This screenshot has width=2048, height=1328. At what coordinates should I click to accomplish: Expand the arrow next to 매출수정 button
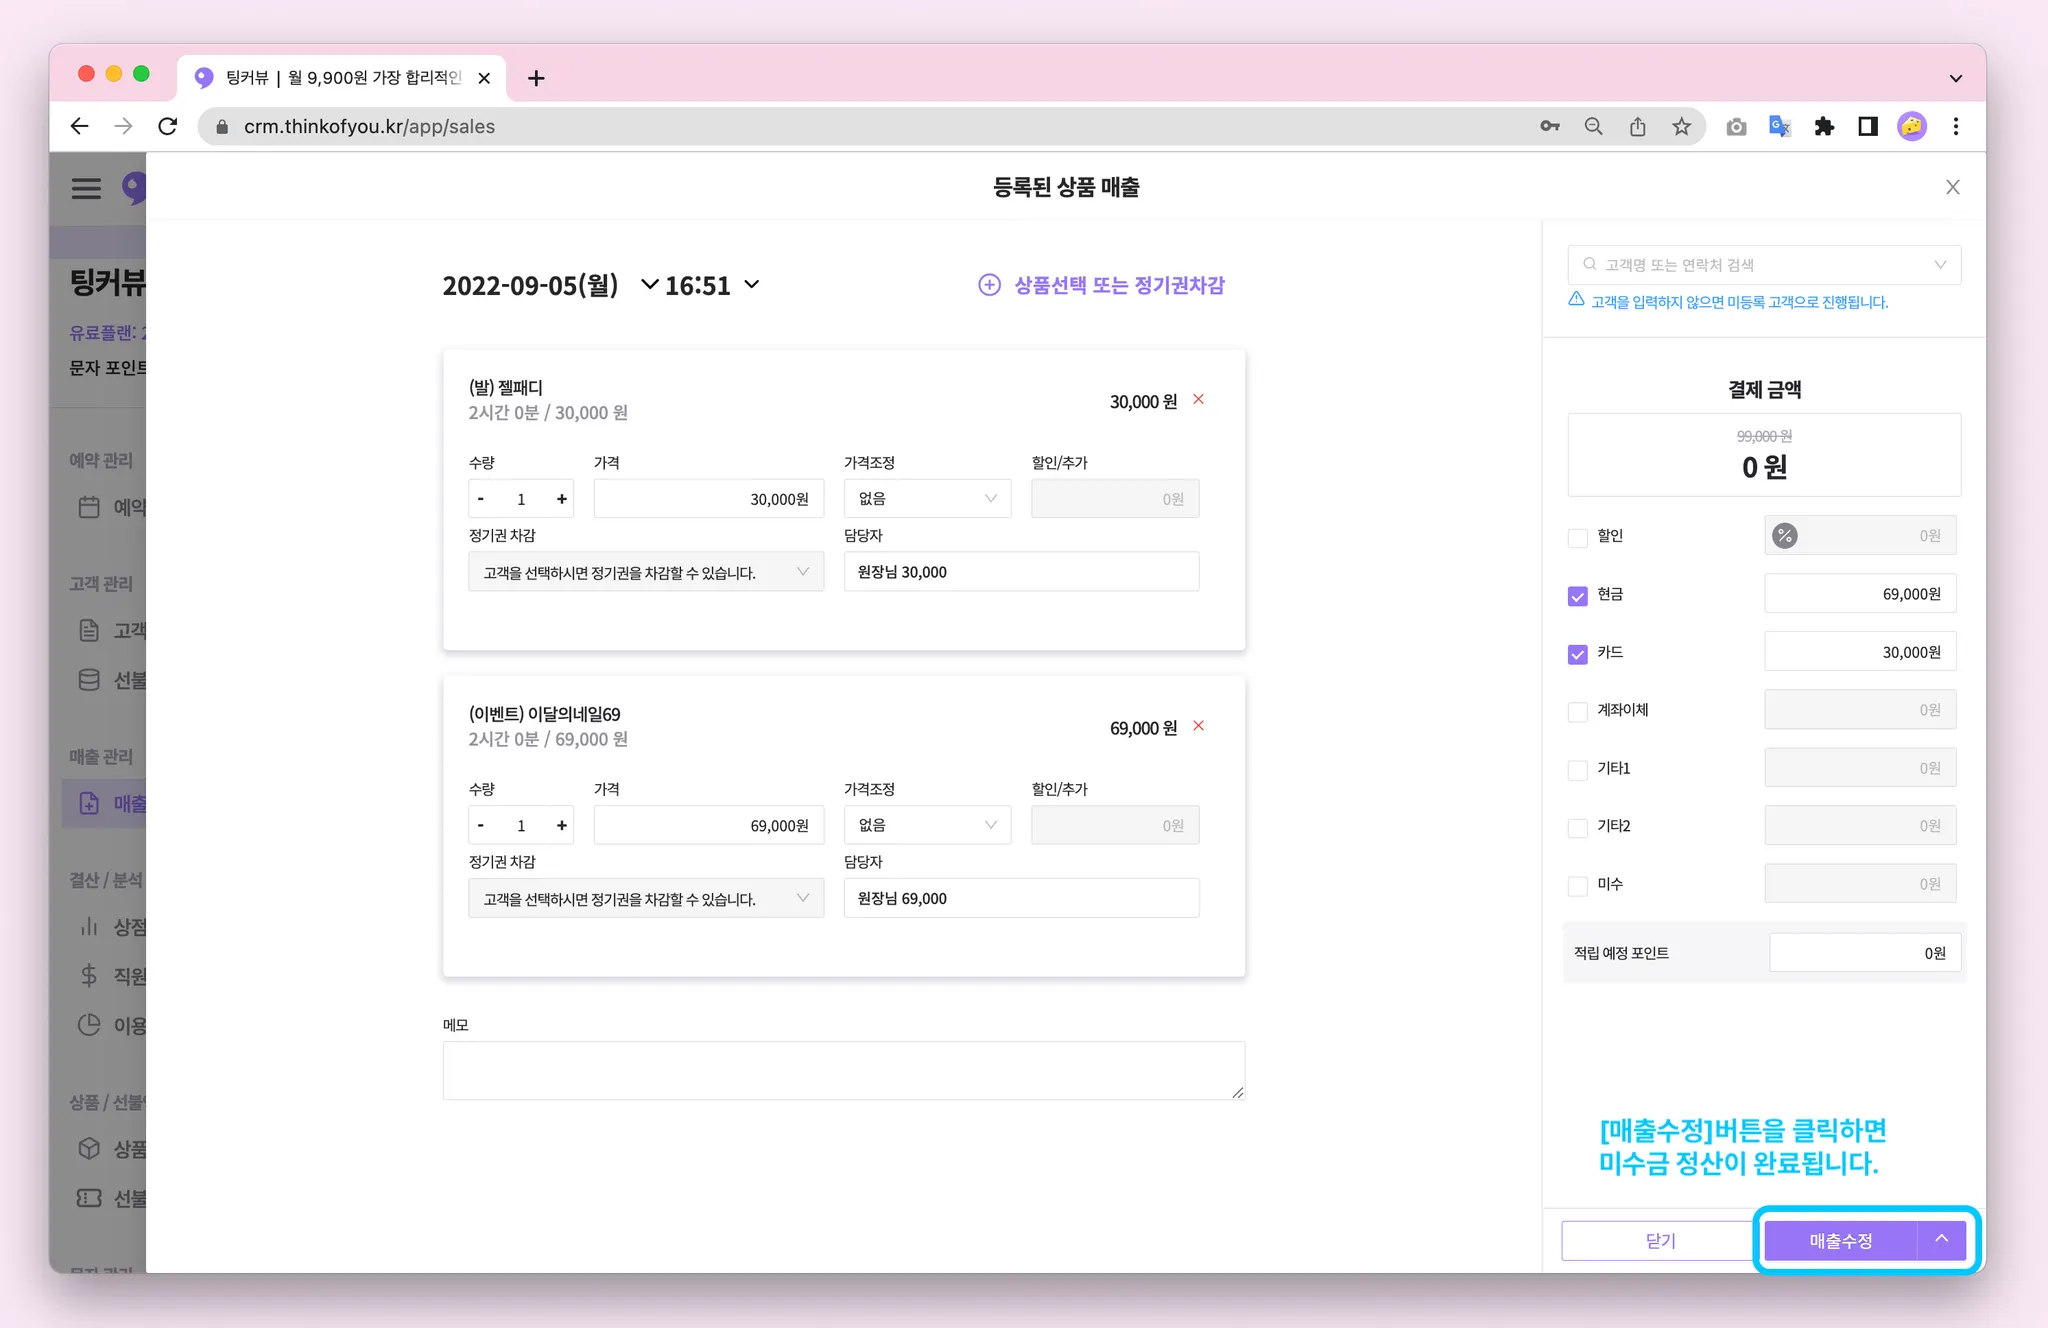1941,1240
